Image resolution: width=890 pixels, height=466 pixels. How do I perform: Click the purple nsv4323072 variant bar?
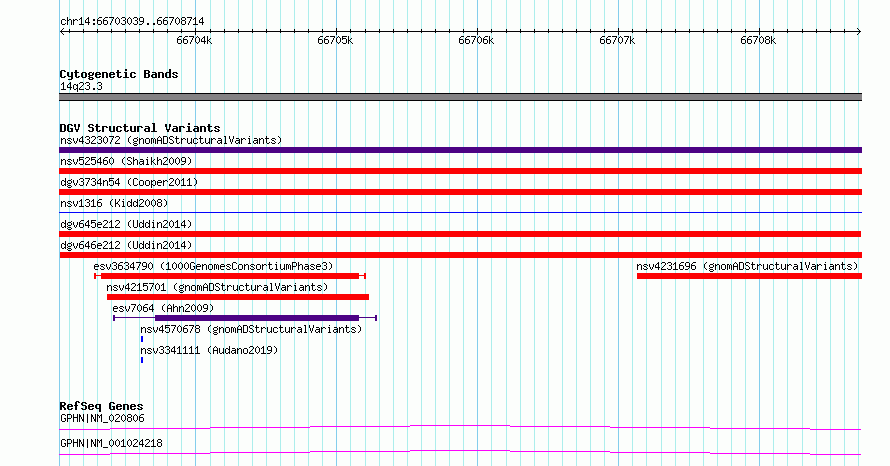[x=460, y=150]
